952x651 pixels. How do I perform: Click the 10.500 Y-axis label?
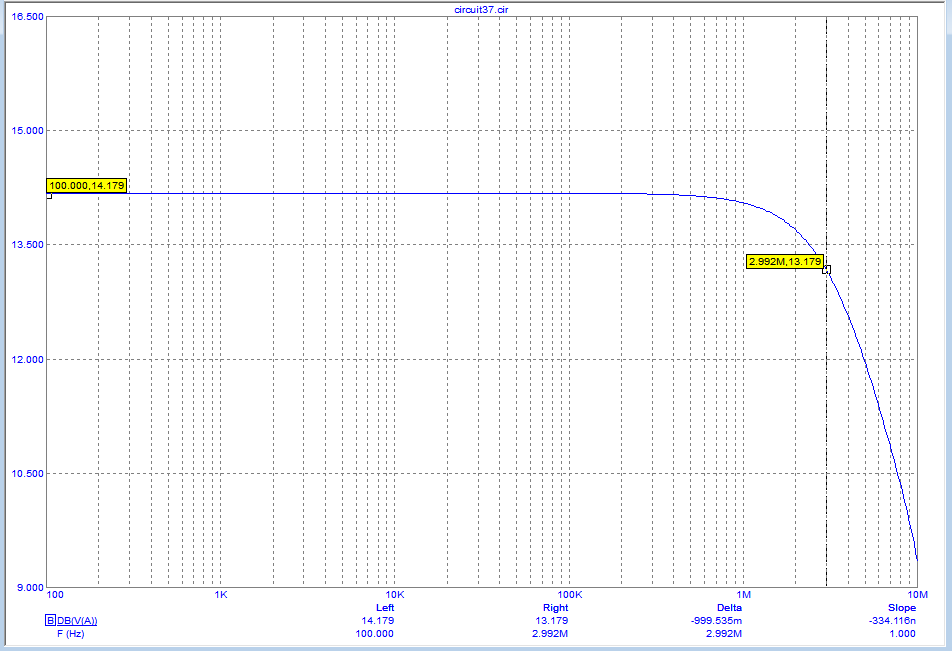pos(28,474)
